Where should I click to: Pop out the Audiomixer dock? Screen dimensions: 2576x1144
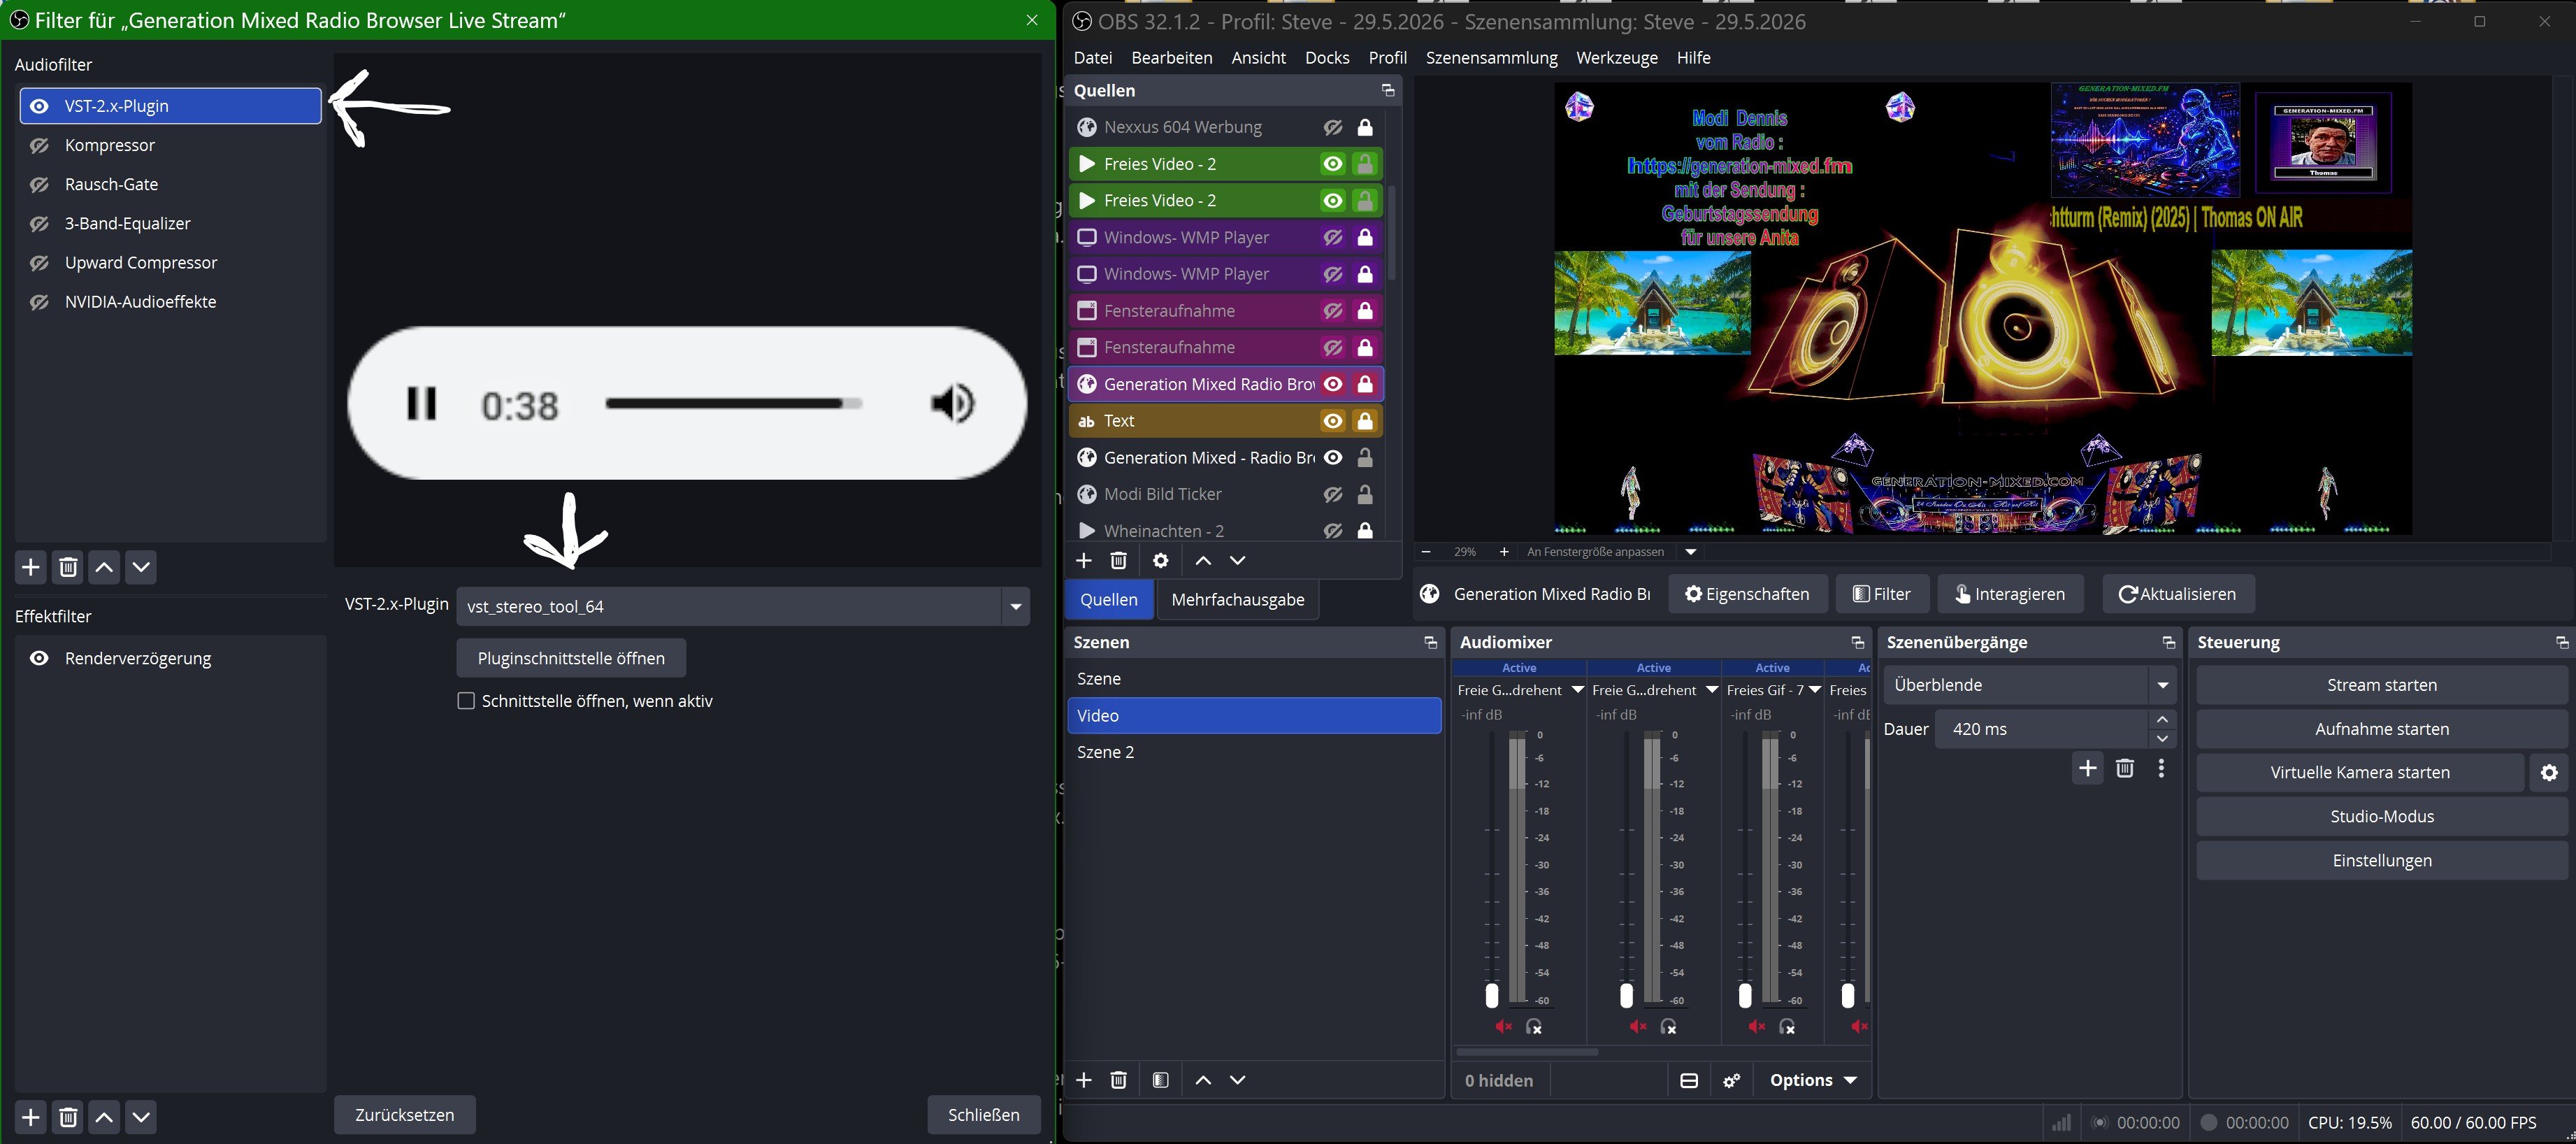click(x=1857, y=642)
